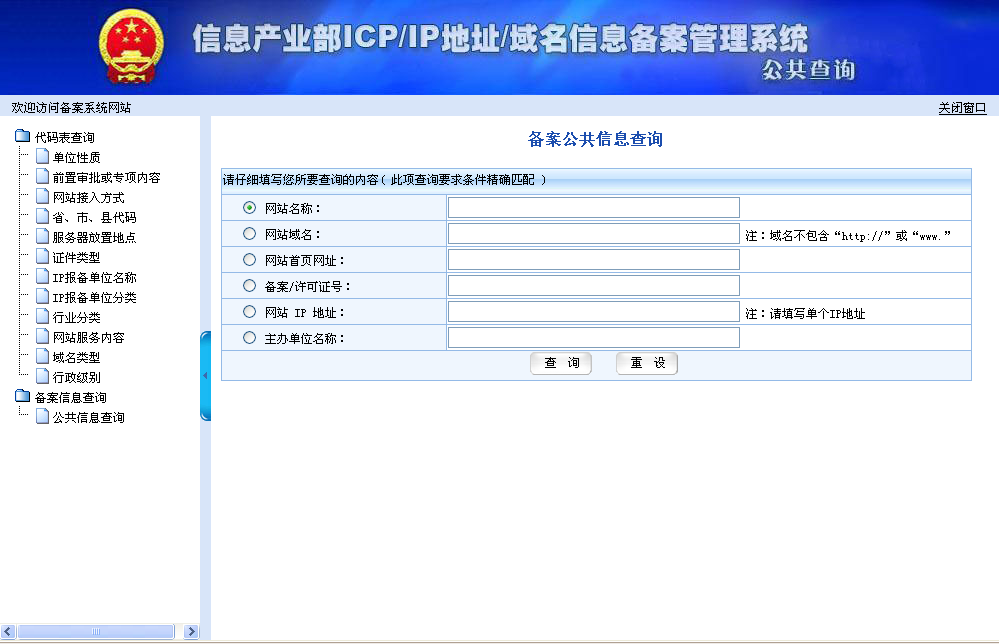
Task: Open the IP报备单位分类 code table
Action: click(94, 297)
